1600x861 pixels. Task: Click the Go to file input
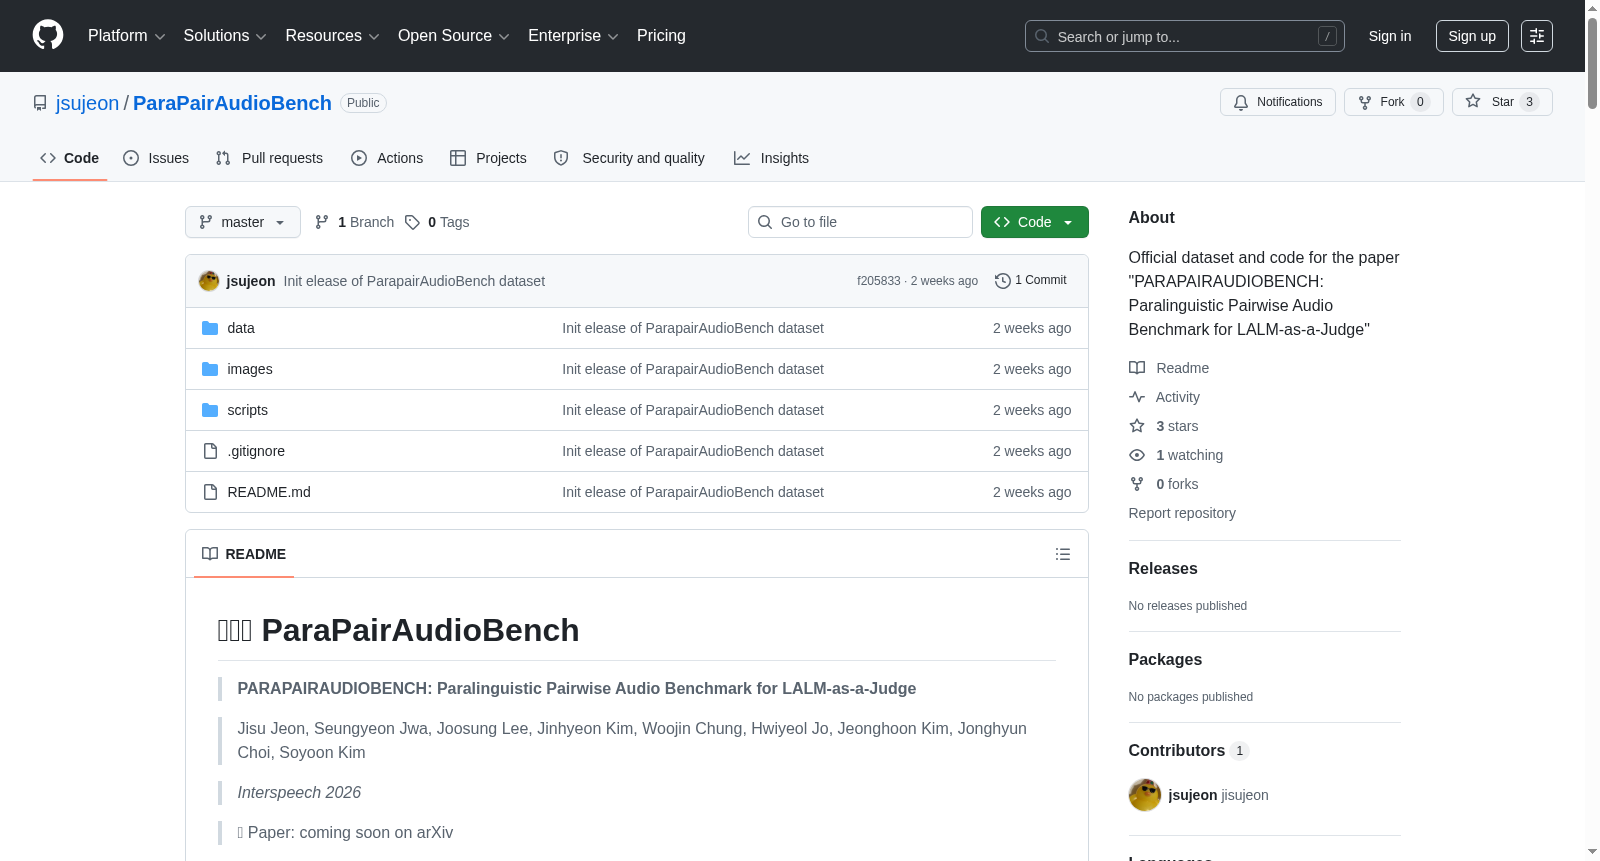point(860,222)
